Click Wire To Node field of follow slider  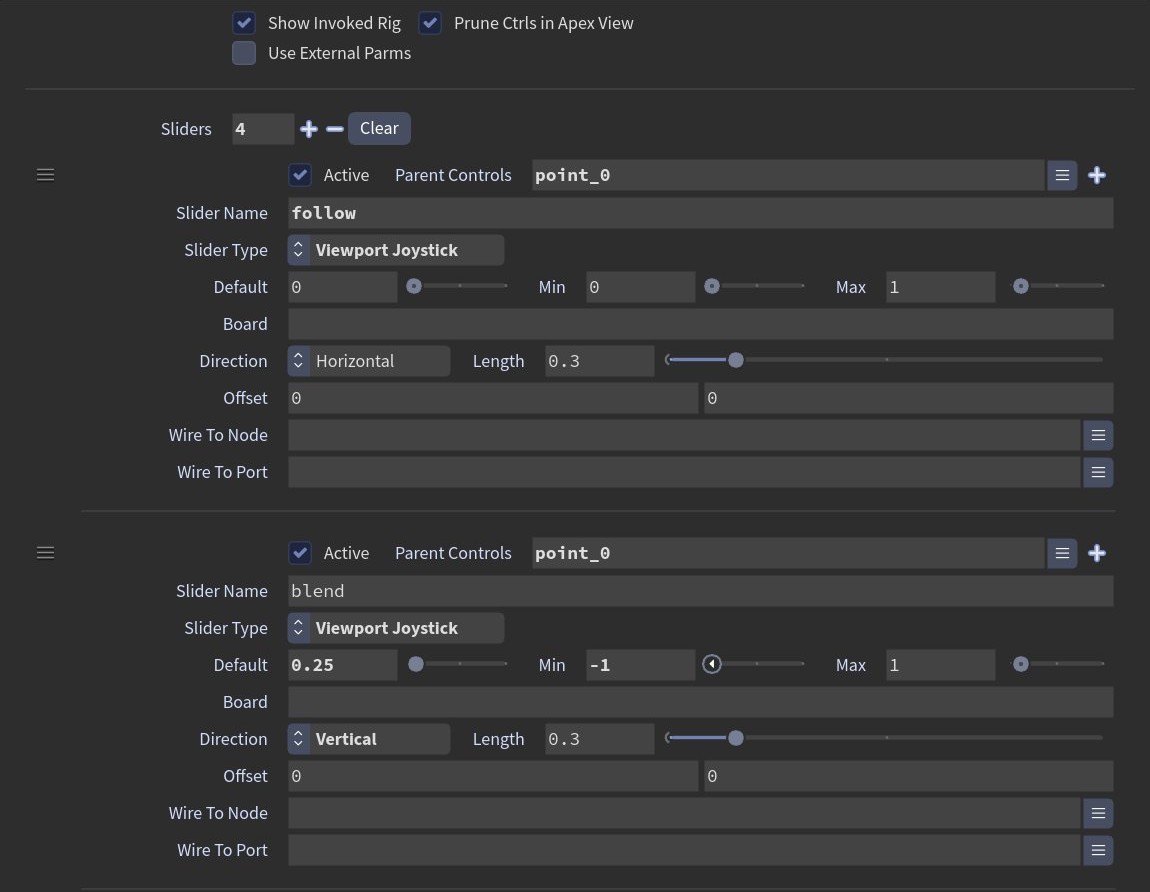coord(684,435)
